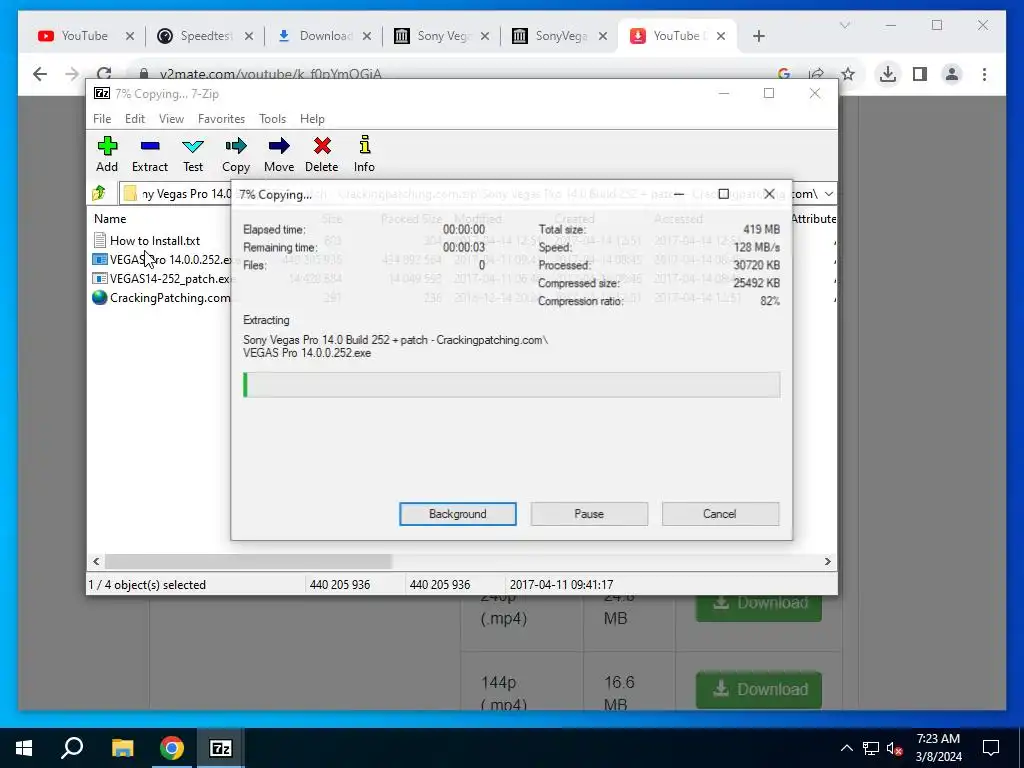This screenshot has width=1024, height=768.
Task: Click the horizontal scrollbar thumb in 7-Zip
Action: tap(248, 562)
